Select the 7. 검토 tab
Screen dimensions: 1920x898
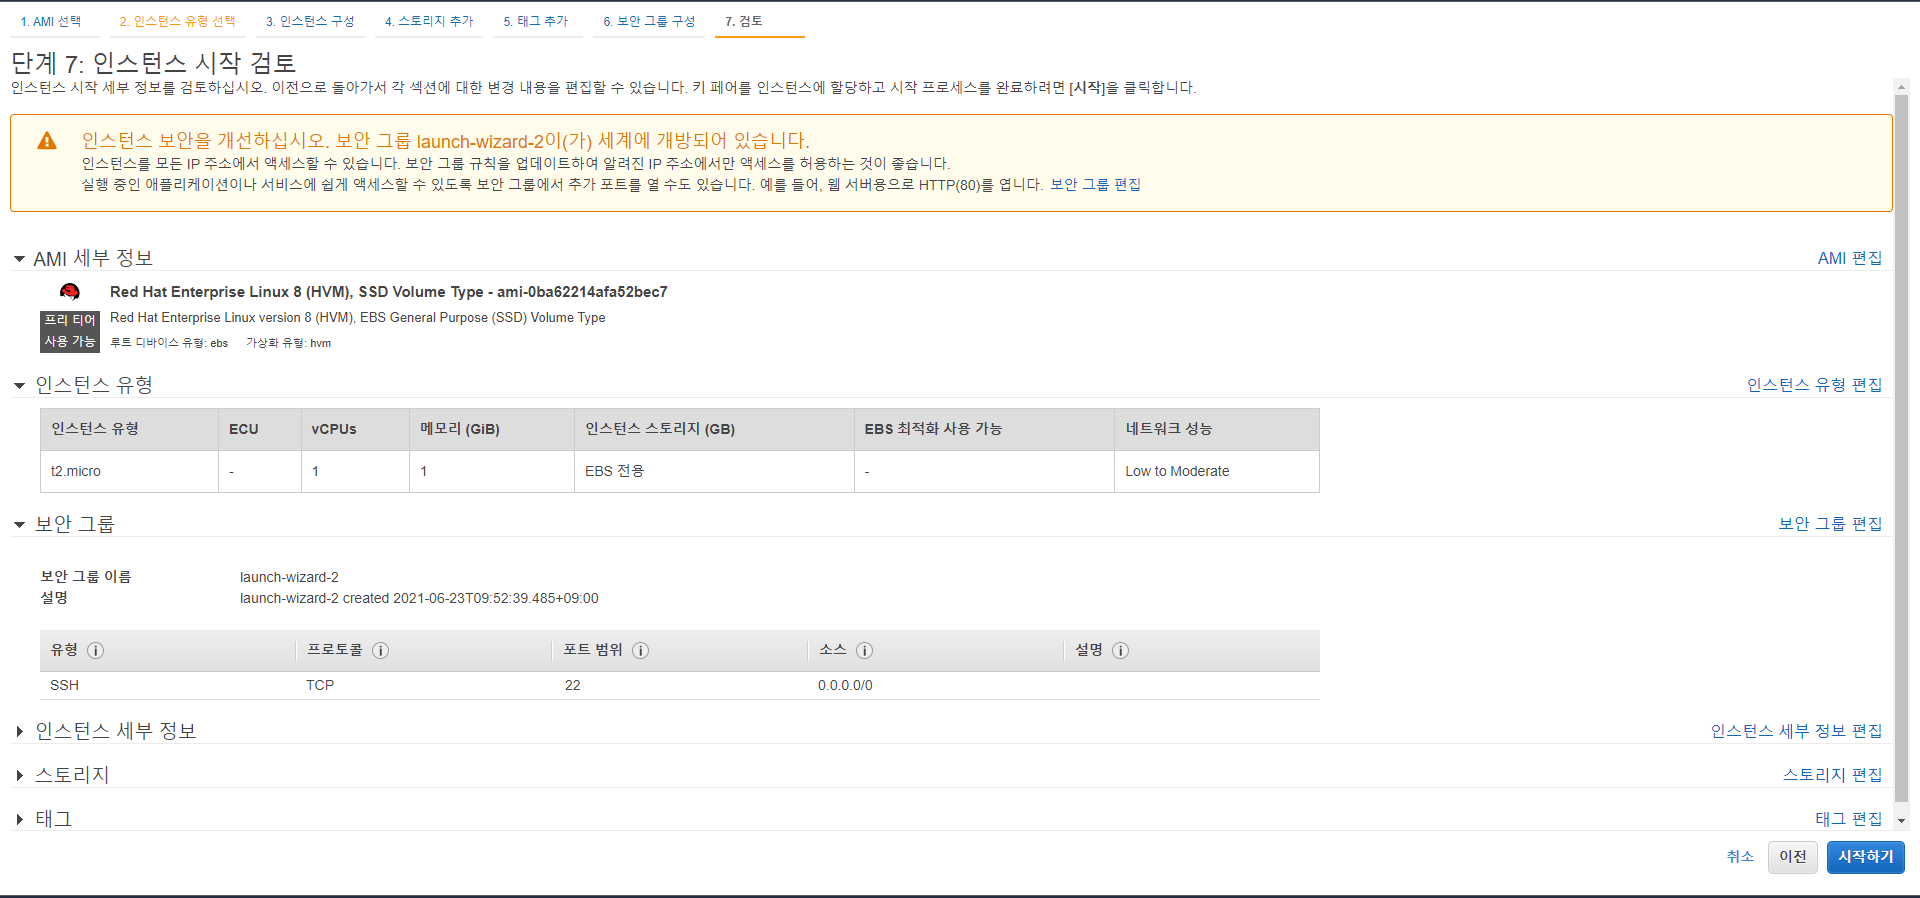(744, 21)
